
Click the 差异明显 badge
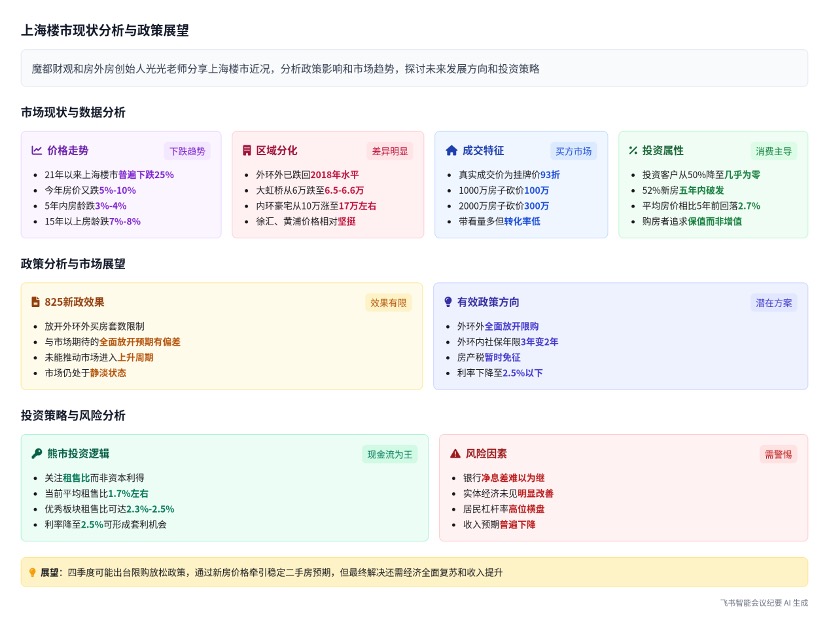[x=389, y=151]
